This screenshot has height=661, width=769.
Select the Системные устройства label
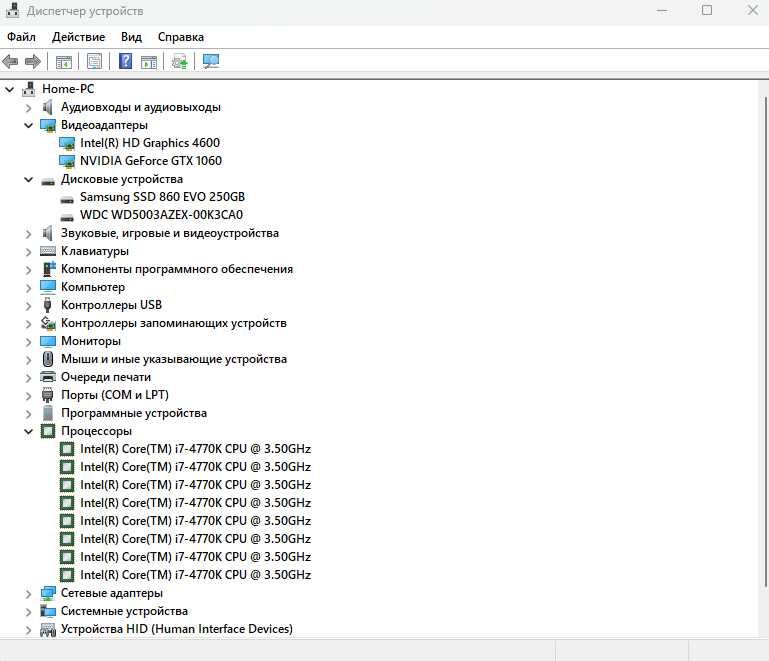click(x=124, y=611)
